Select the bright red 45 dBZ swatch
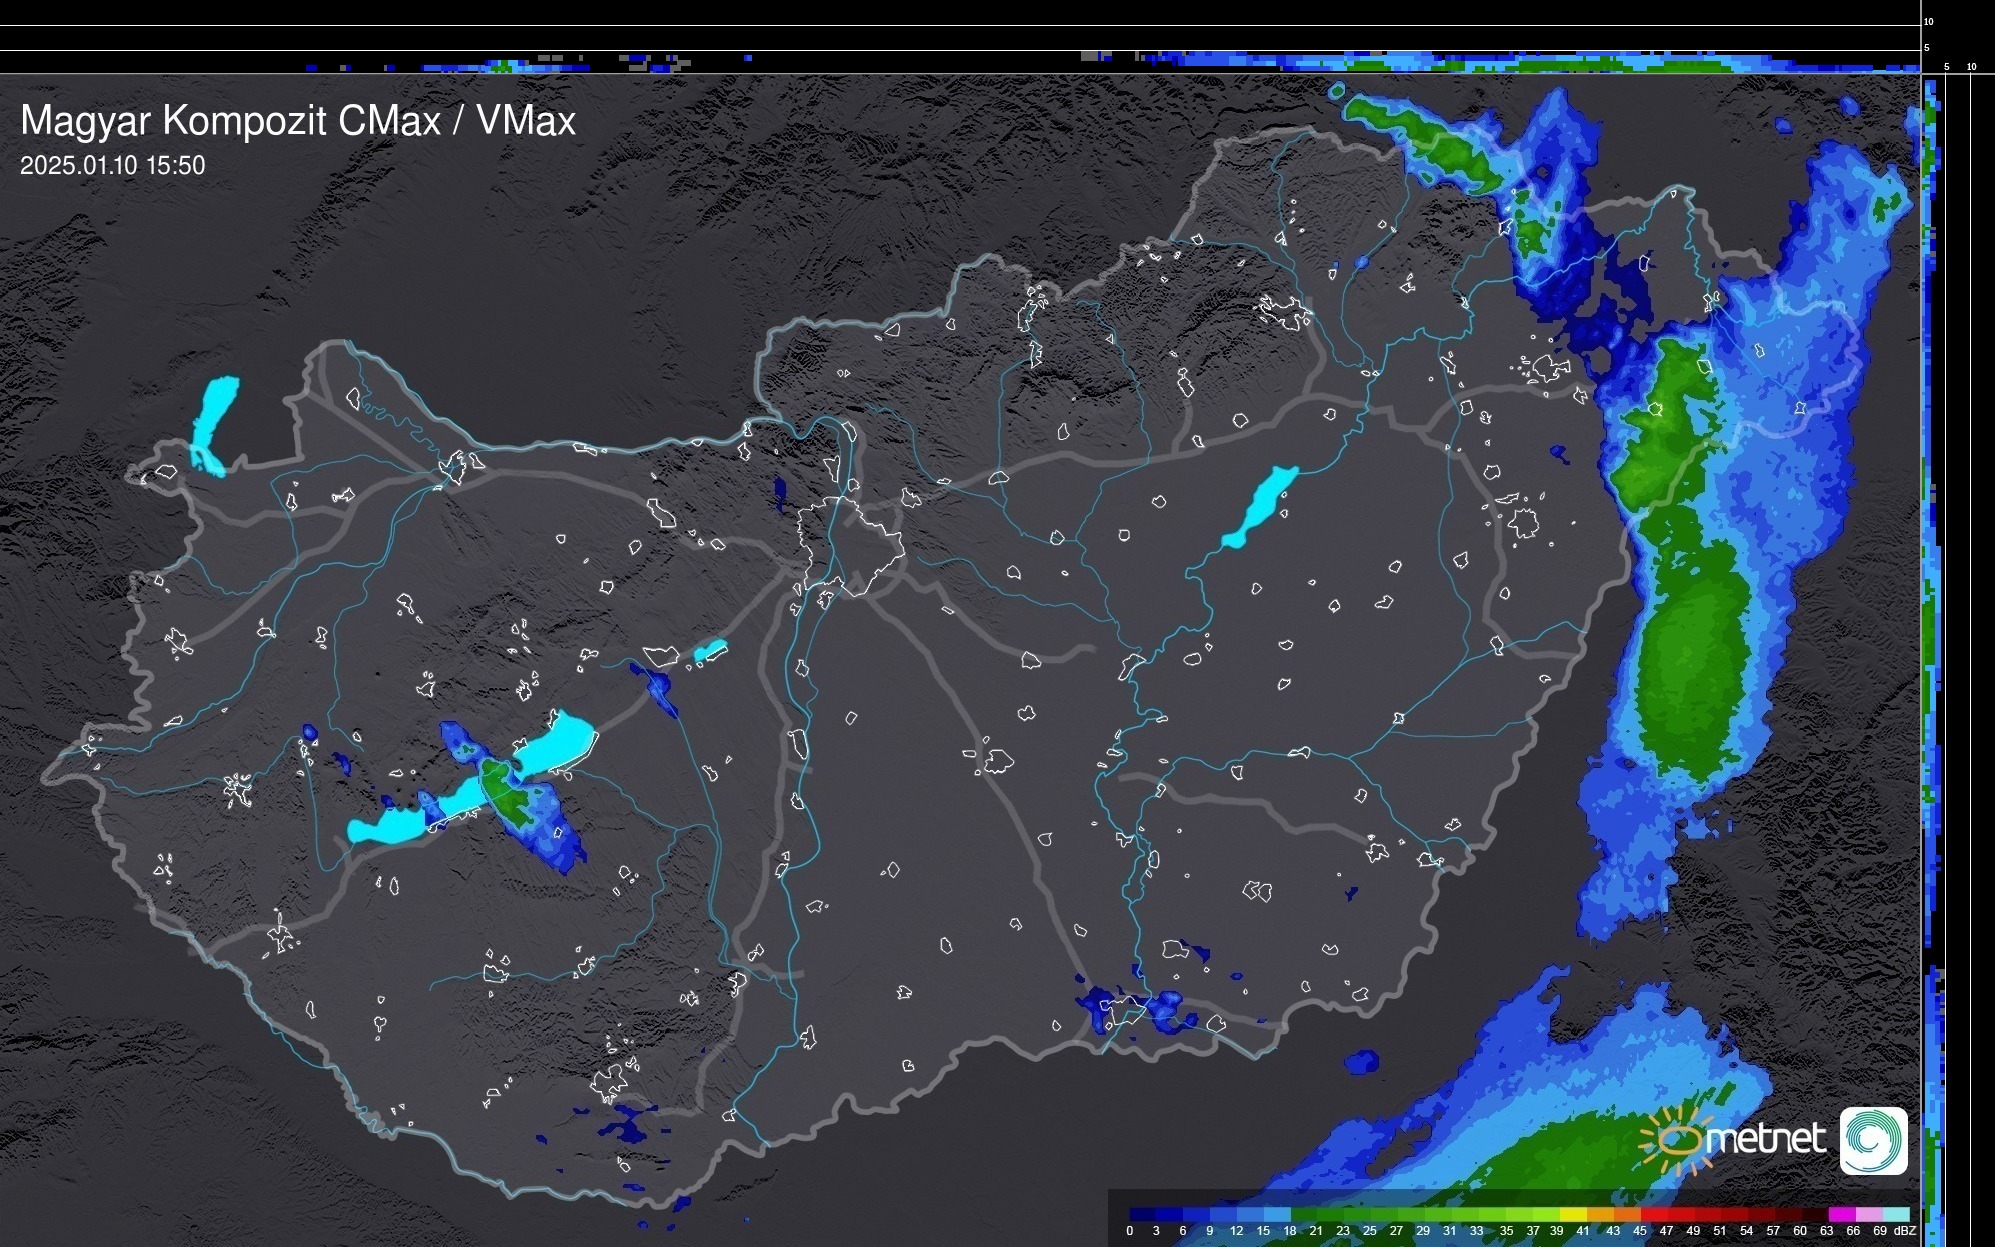This screenshot has height=1247, width=1995. 1652,1215
